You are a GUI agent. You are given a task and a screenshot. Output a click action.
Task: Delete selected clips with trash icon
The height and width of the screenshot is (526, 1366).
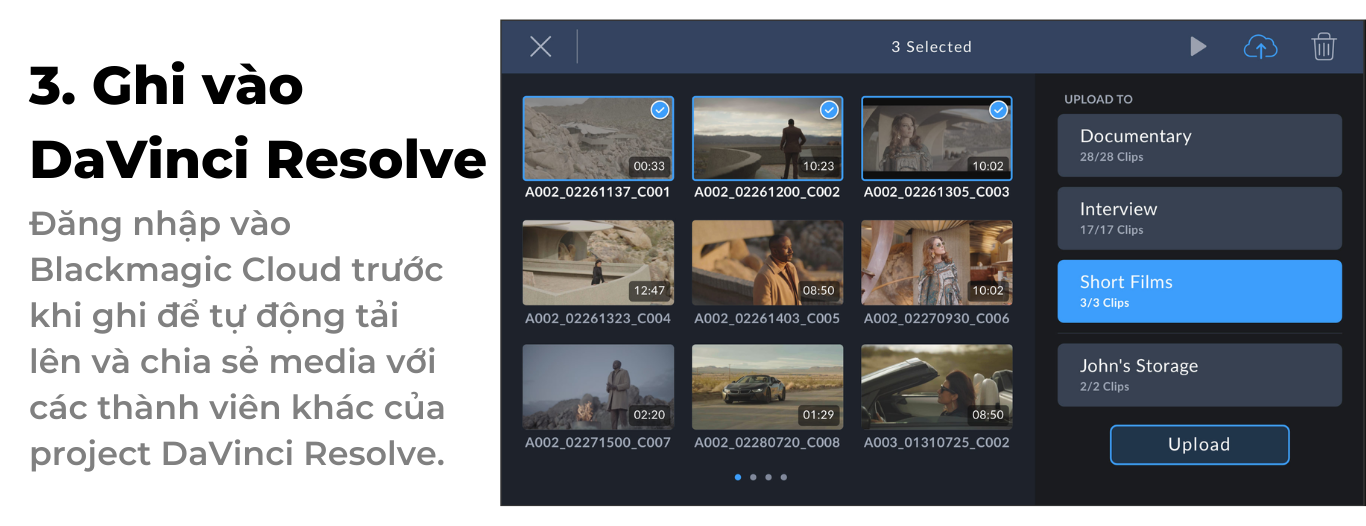click(1324, 46)
